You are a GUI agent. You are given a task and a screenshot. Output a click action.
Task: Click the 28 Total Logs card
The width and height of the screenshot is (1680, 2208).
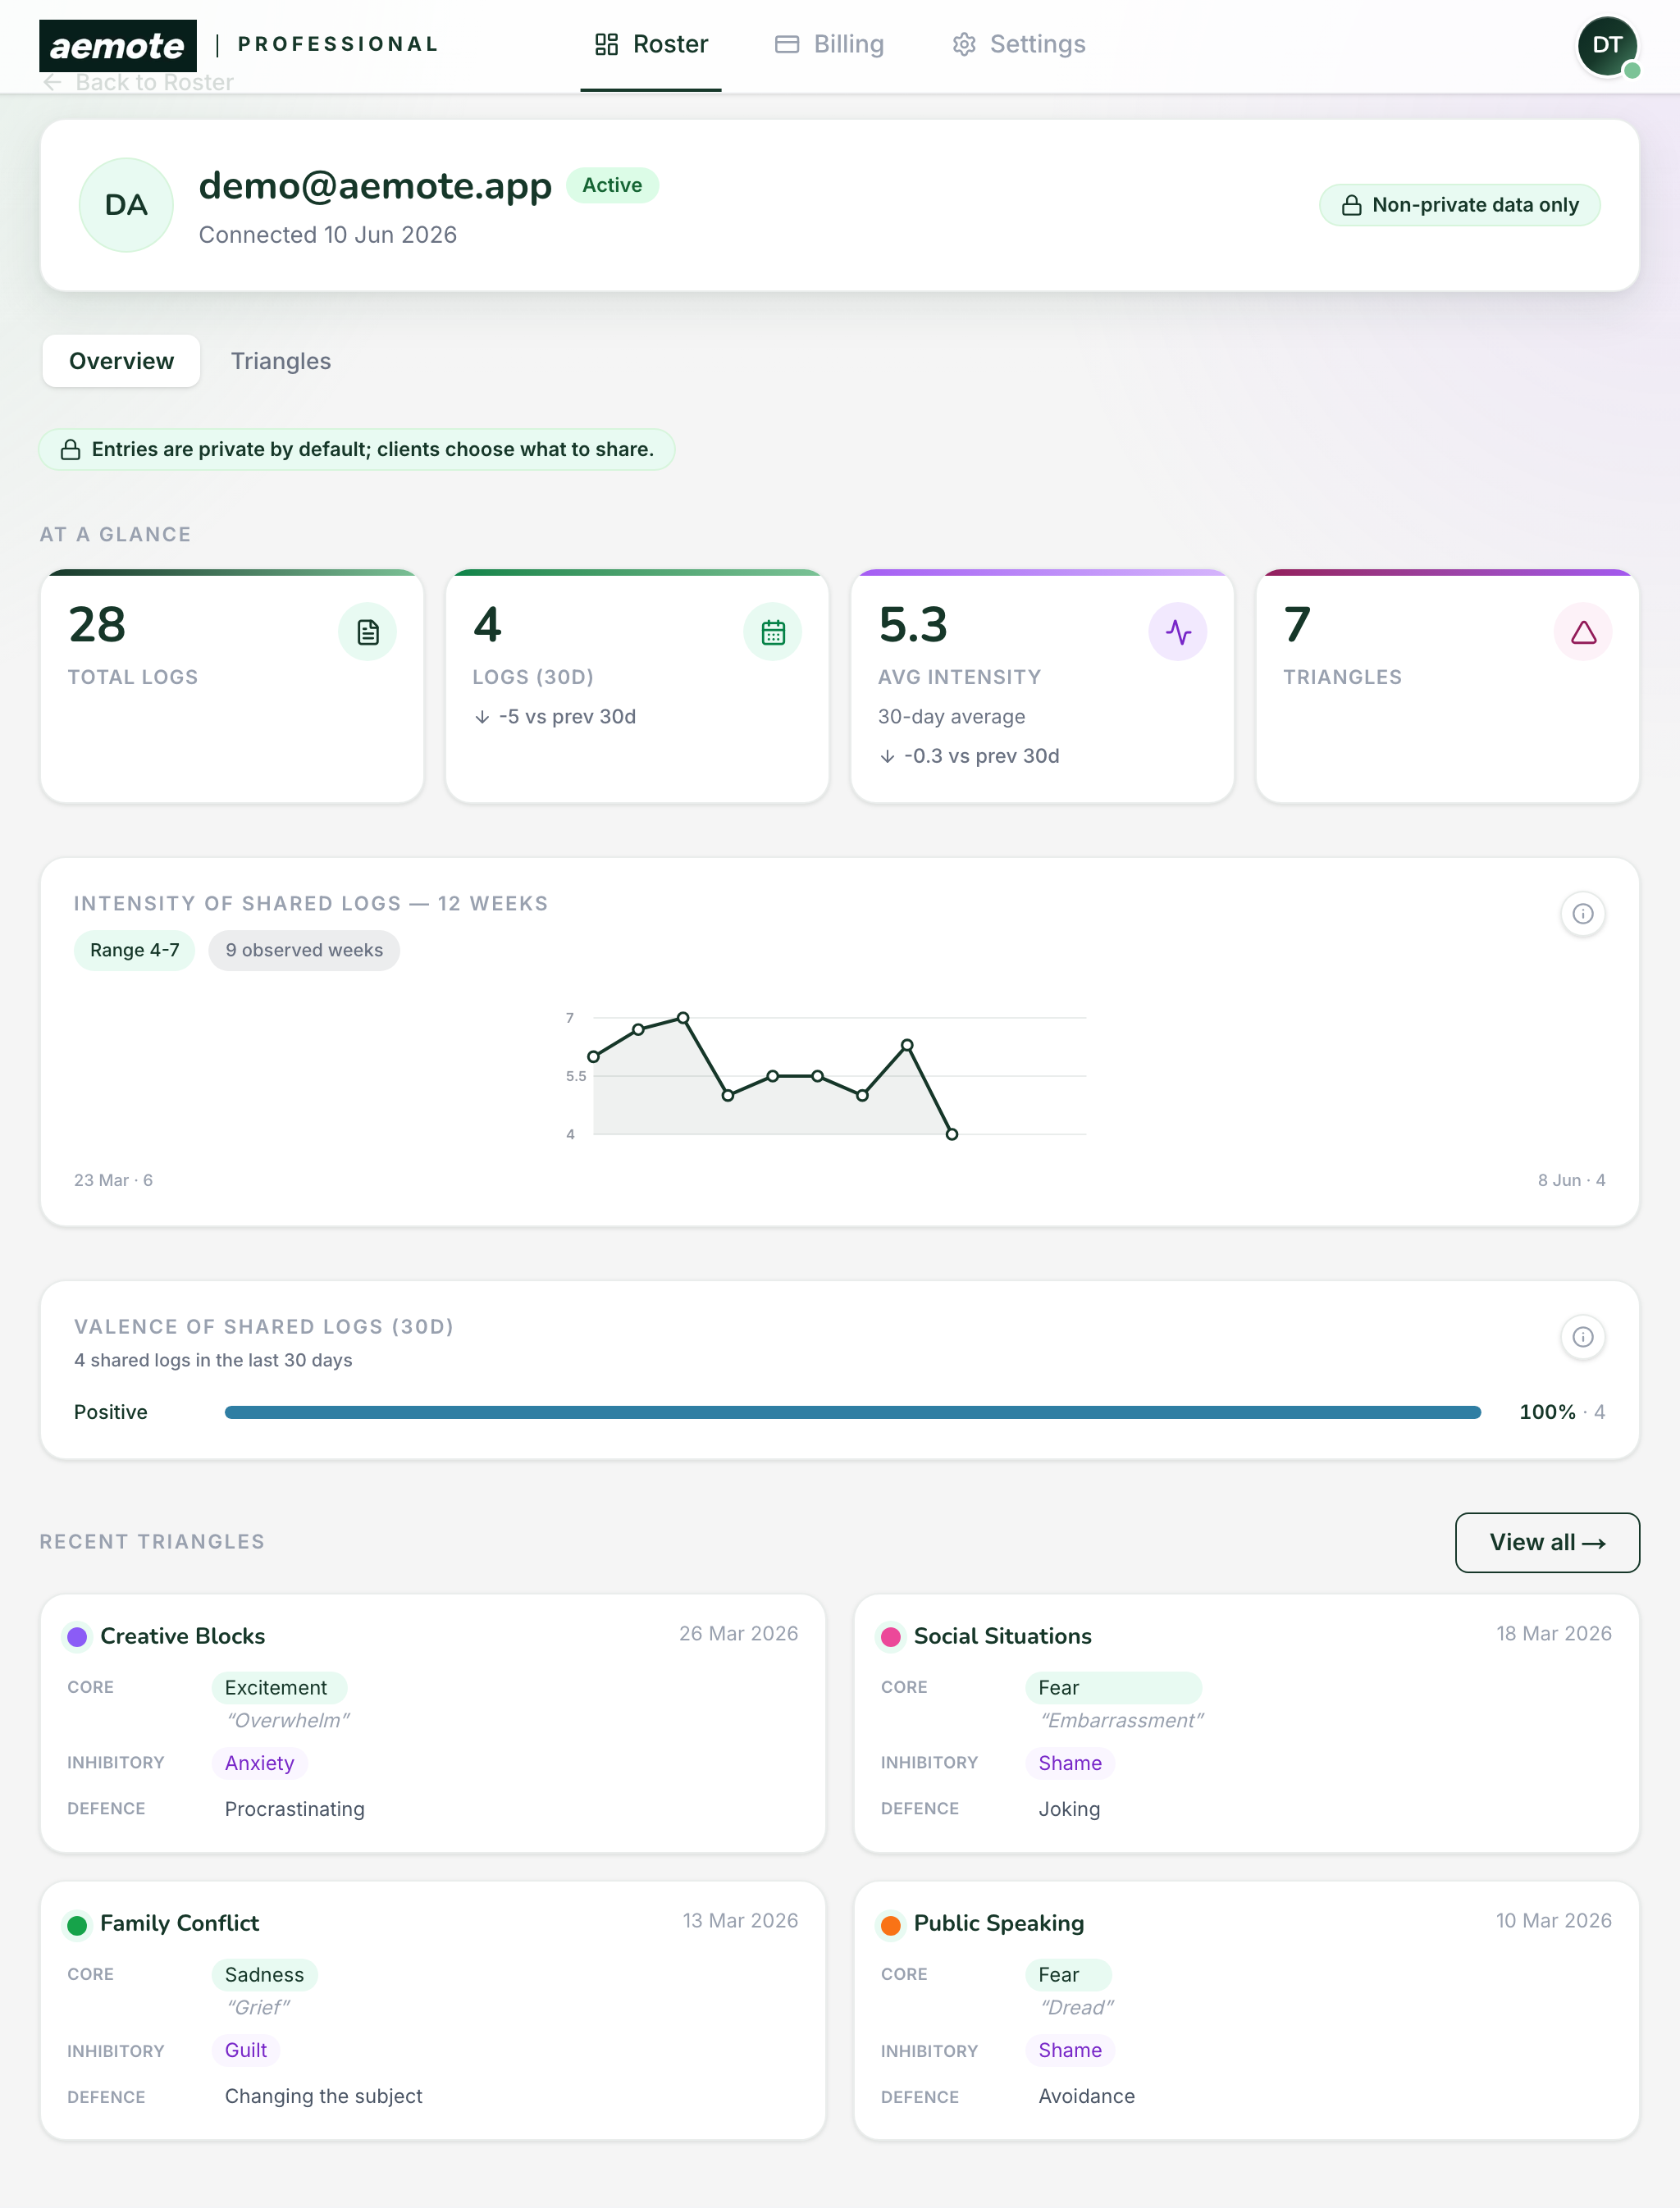click(x=232, y=686)
